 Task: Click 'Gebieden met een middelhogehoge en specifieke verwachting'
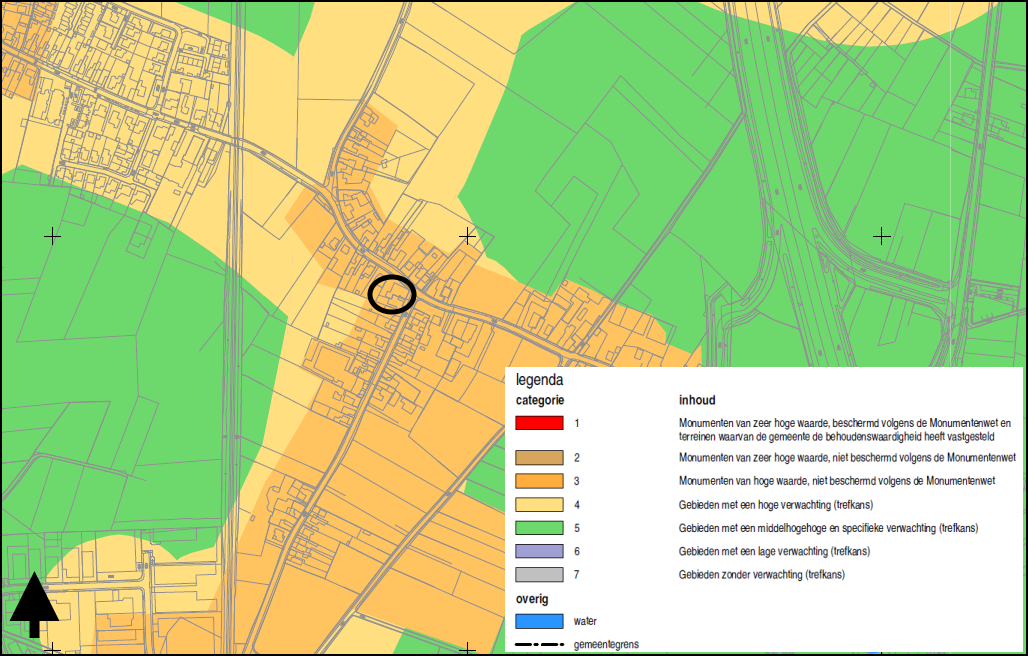pyautogui.click(x=828, y=528)
